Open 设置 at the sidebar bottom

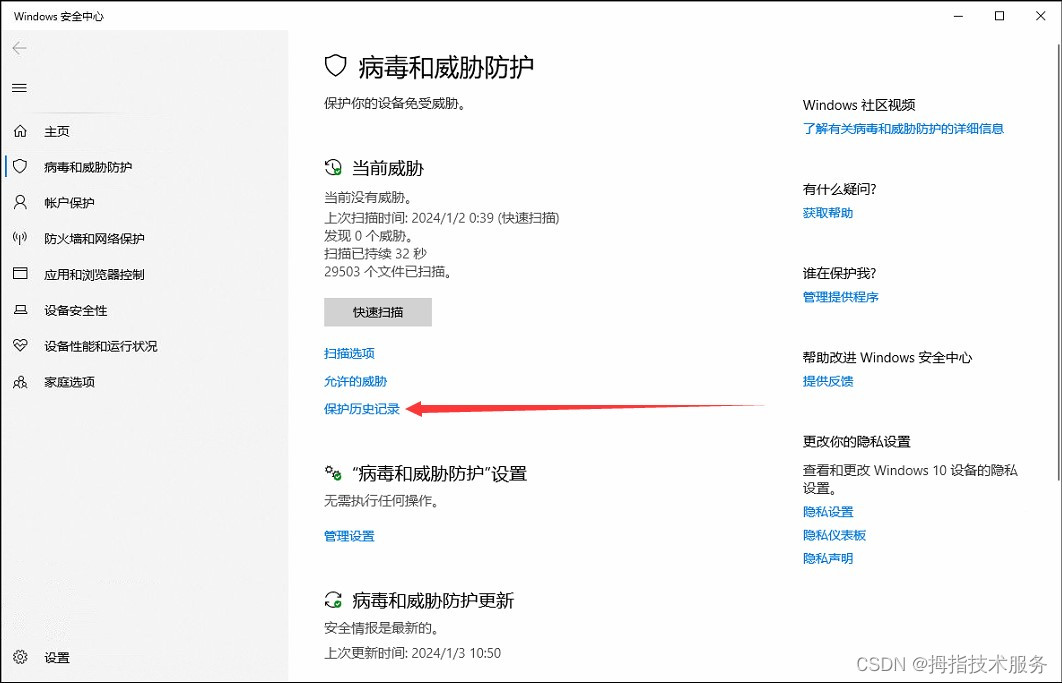tap(57, 658)
